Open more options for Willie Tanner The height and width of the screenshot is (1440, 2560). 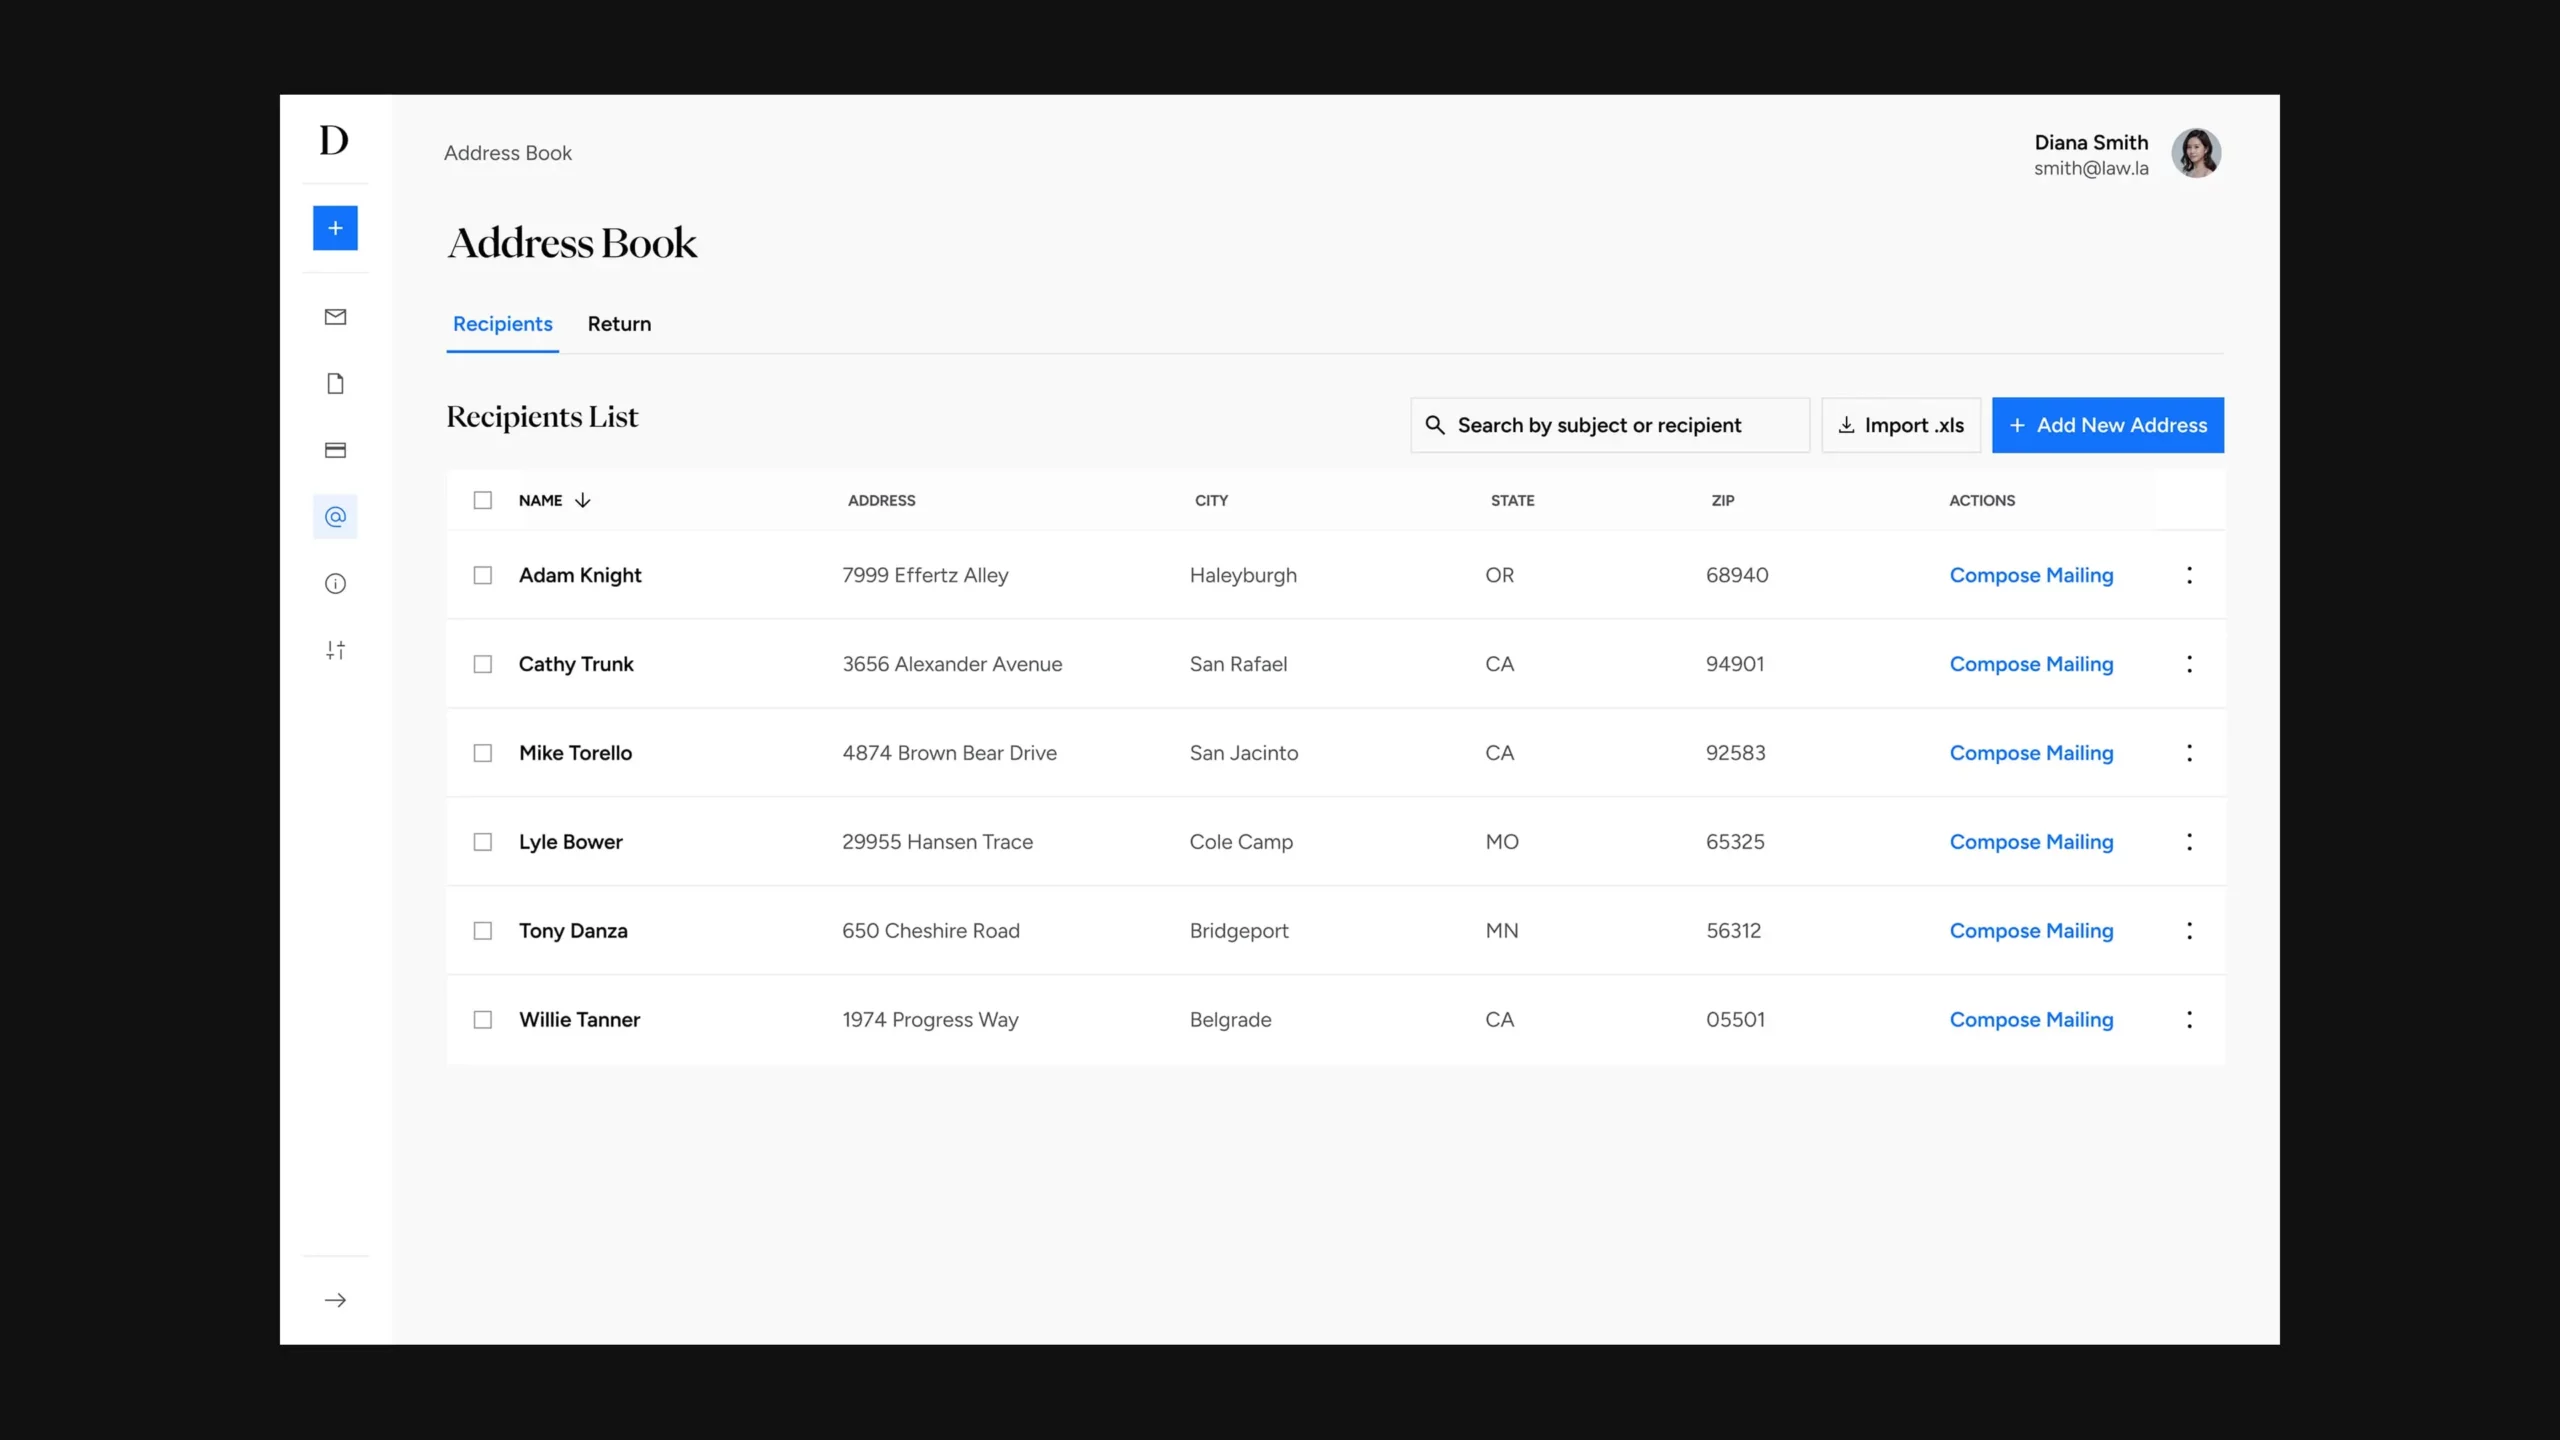point(2189,1020)
